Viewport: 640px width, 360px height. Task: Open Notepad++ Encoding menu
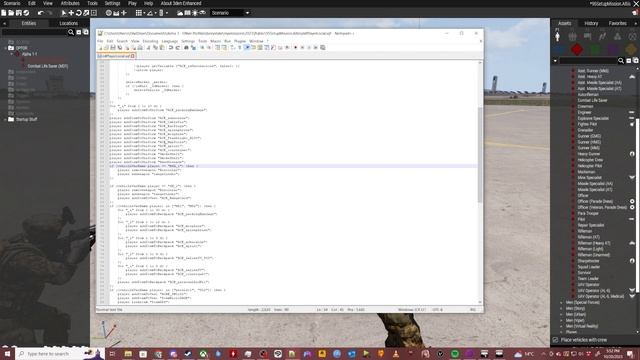(x=150, y=41)
